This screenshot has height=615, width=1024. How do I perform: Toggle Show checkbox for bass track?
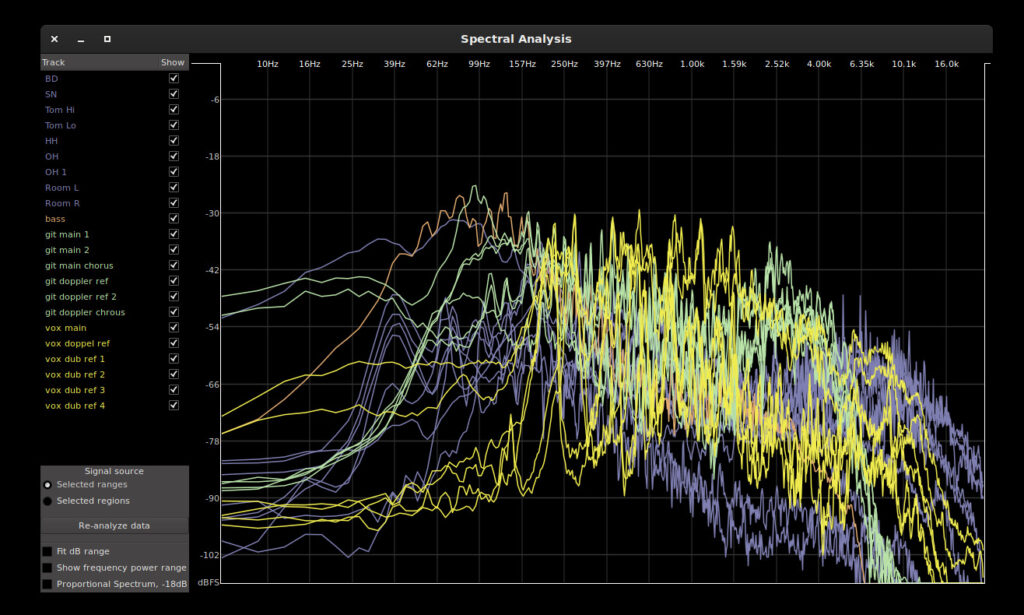tap(174, 219)
